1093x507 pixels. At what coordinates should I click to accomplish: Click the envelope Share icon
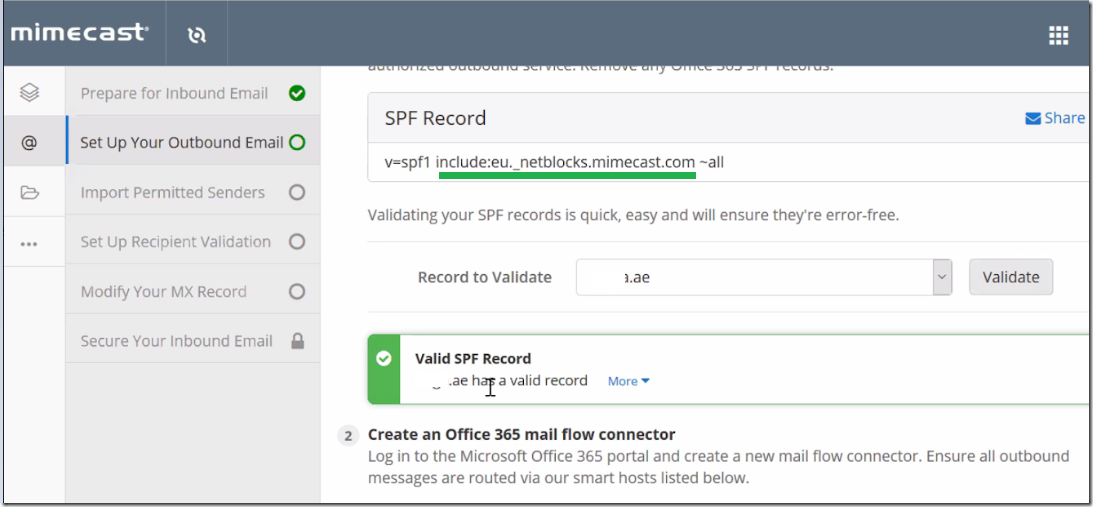click(1032, 119)
